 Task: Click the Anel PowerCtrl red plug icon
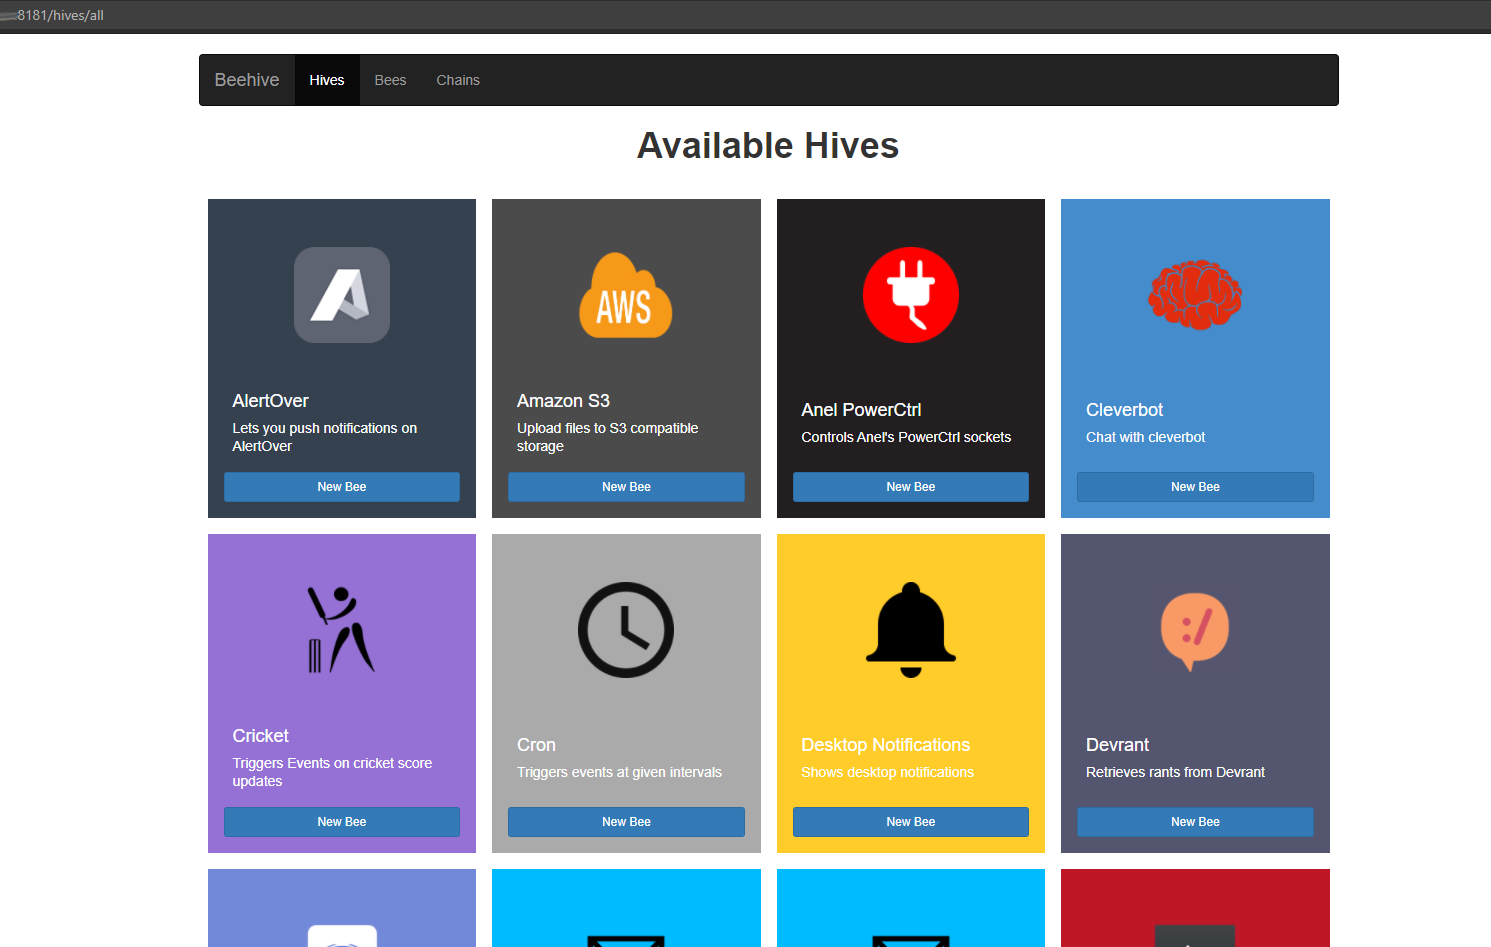(911, 295)
